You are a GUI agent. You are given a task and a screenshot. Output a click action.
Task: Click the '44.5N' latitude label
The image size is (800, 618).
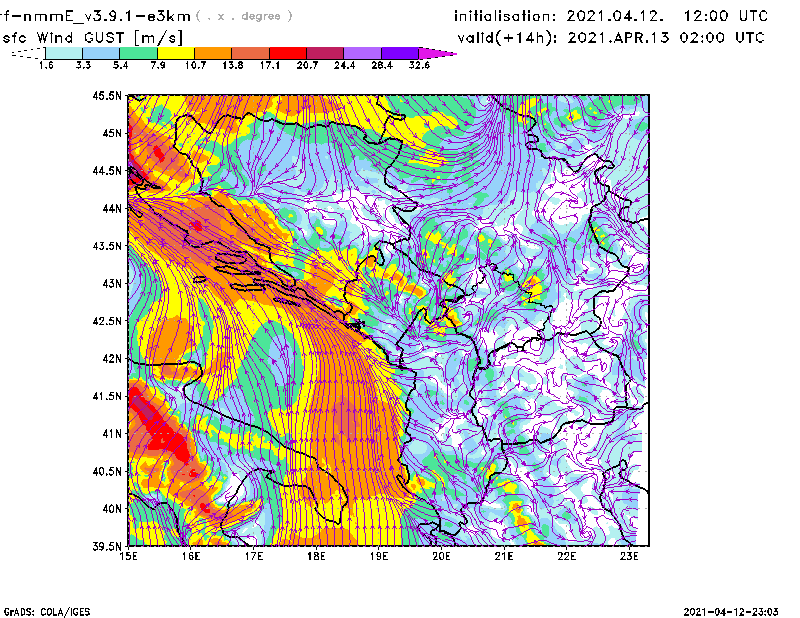[x=107, y=171]
